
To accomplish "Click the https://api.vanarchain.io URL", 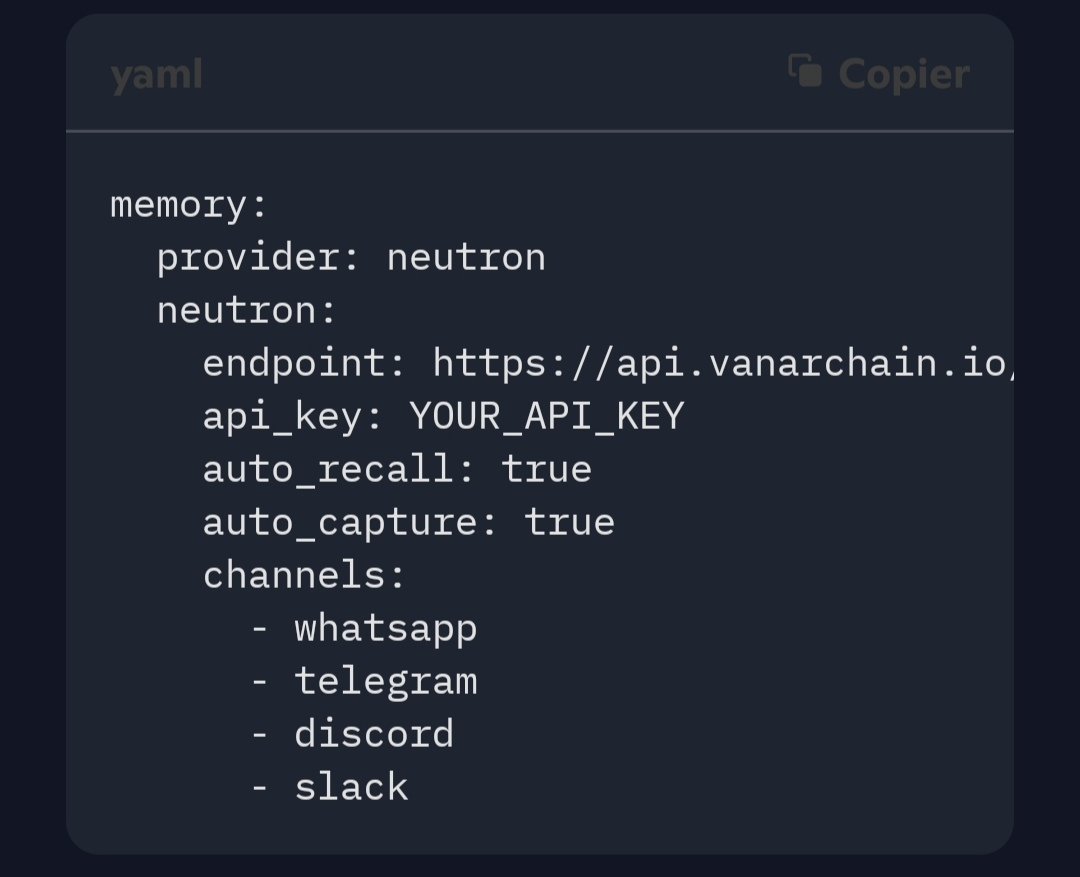I will (720, 363).
